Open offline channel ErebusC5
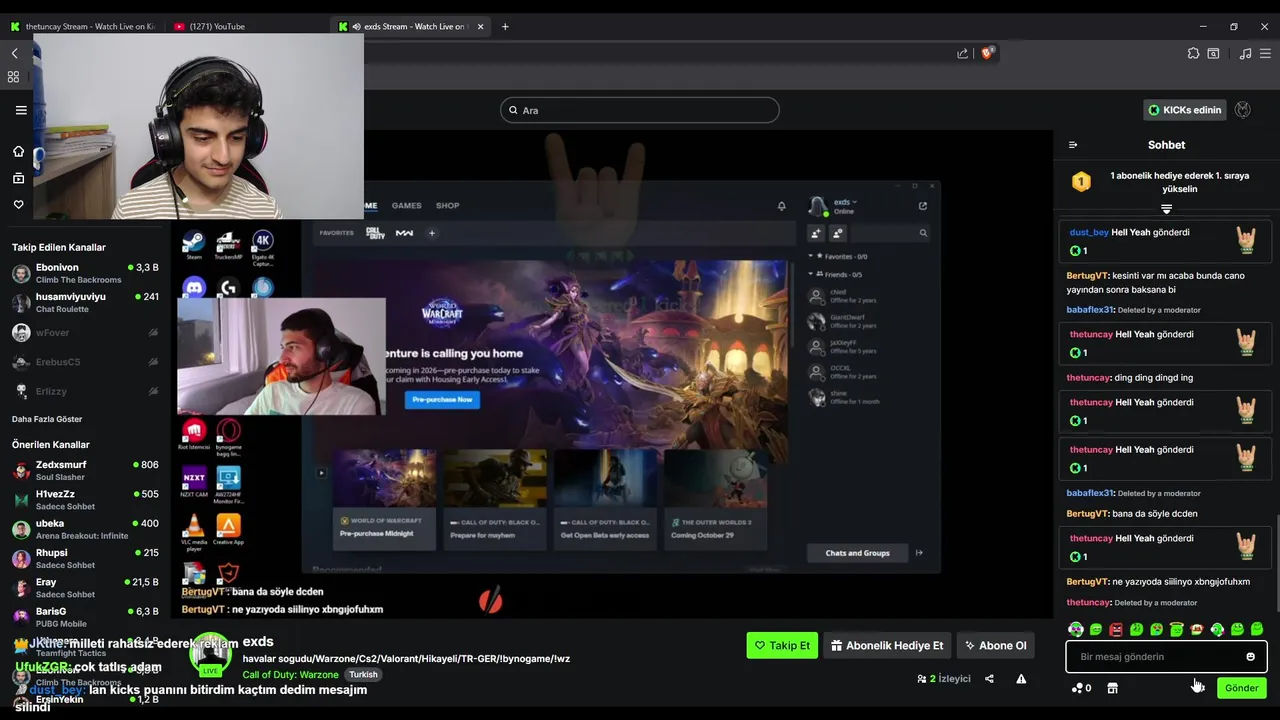1280x720 pixels. click(x=85, y=362)
